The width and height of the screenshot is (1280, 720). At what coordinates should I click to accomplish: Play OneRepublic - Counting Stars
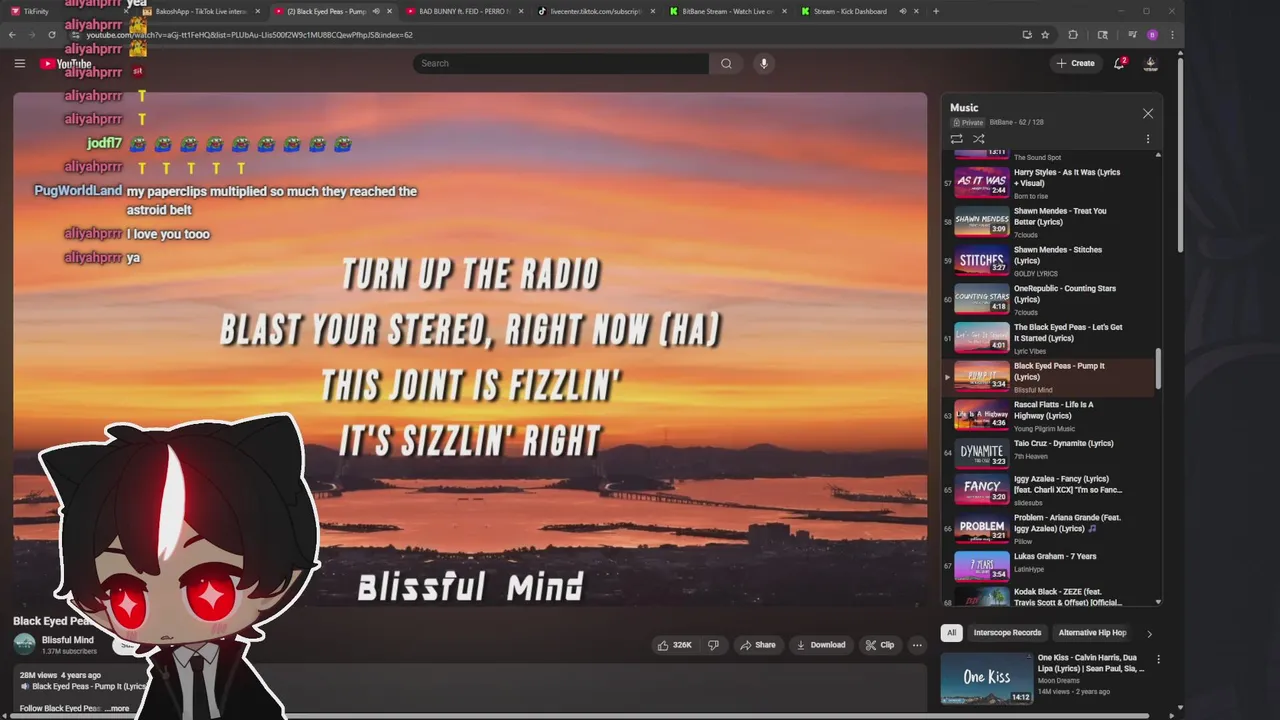click(1050, 300)
